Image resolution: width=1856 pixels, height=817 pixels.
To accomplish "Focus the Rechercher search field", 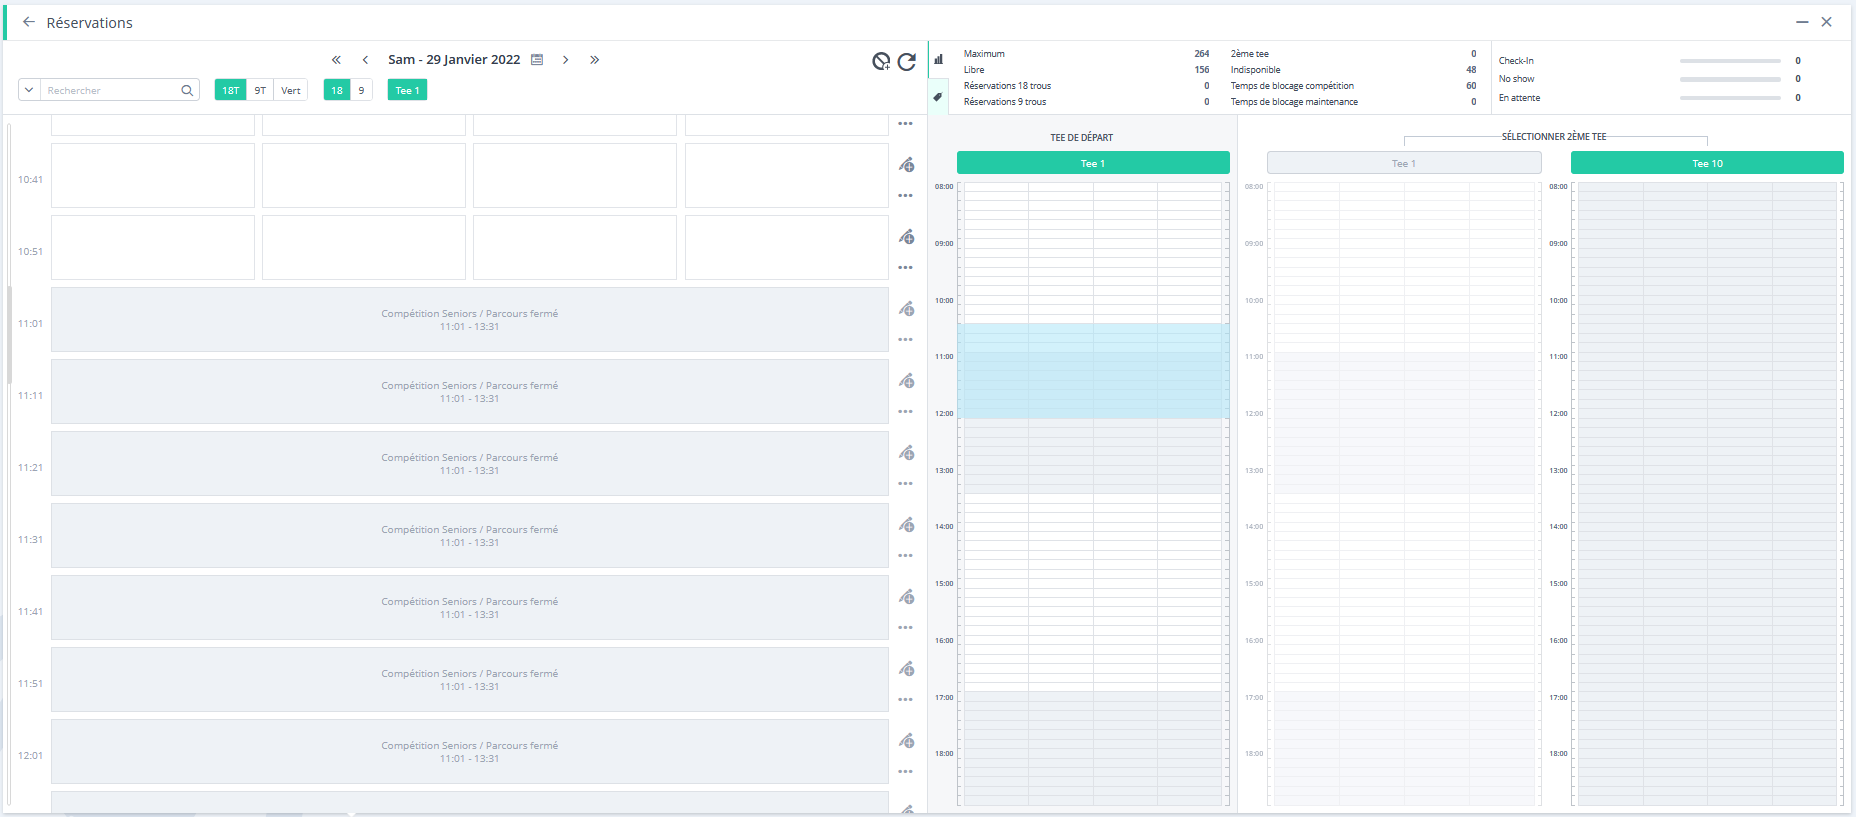I will click(x=110, y=90).
